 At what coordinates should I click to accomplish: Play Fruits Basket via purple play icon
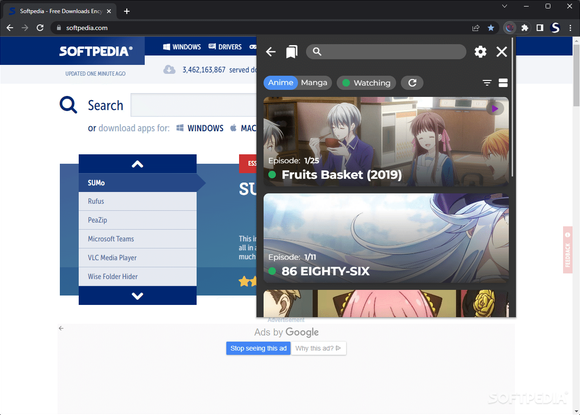[495, 109]
